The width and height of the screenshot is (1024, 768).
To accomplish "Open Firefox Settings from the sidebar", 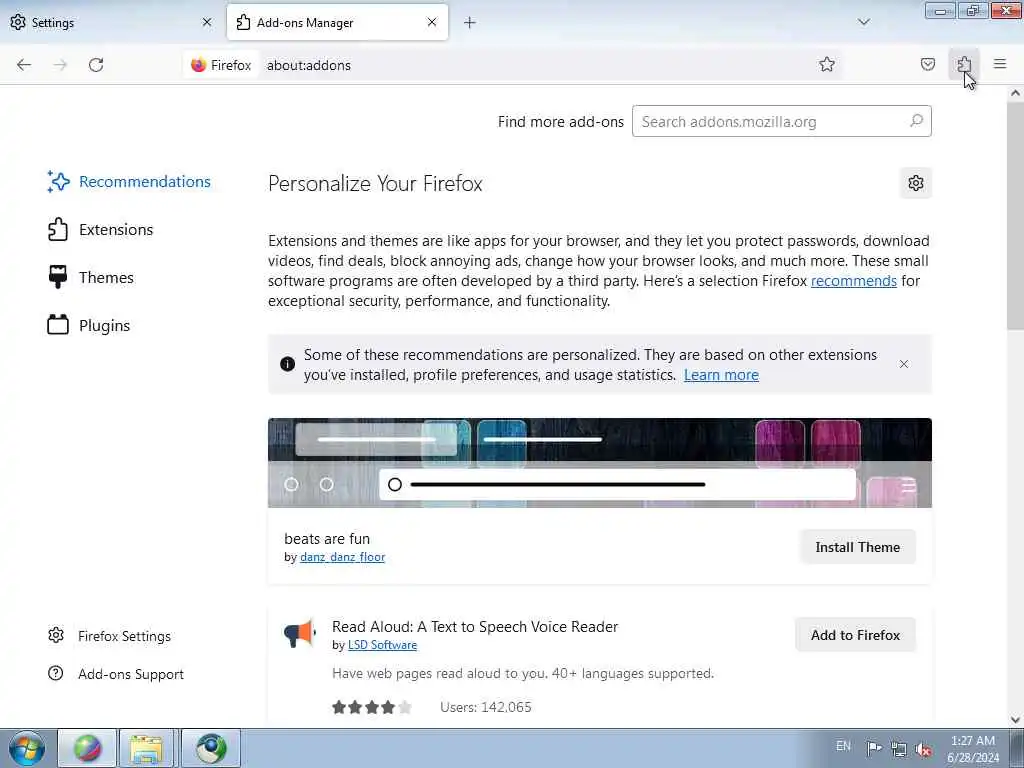I will [x=110, y=636].
